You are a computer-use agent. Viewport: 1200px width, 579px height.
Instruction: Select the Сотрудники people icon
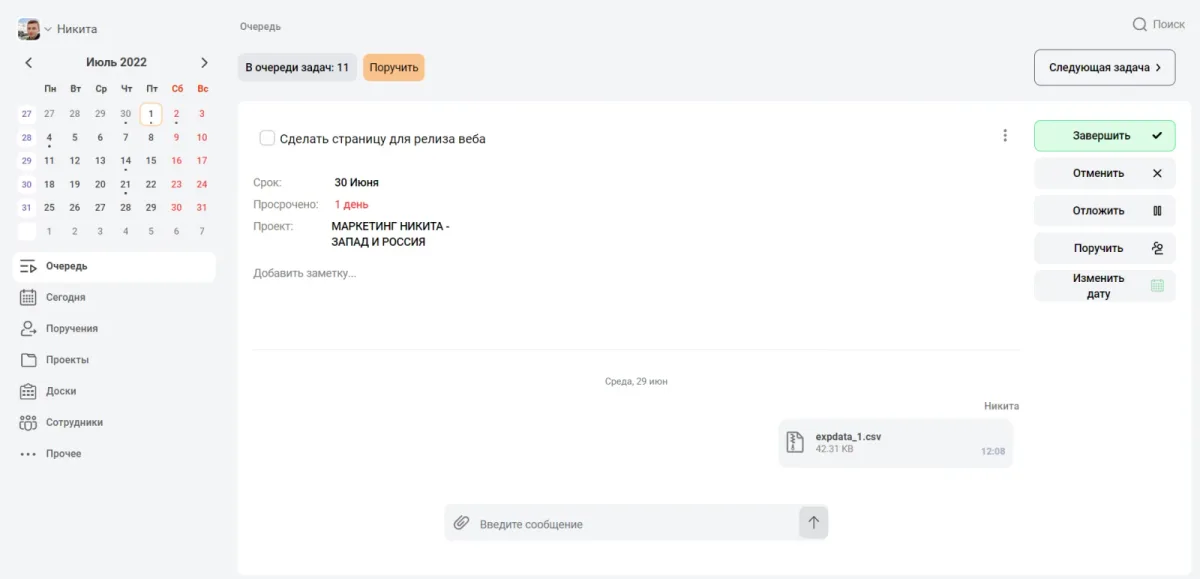click(24, 421)
